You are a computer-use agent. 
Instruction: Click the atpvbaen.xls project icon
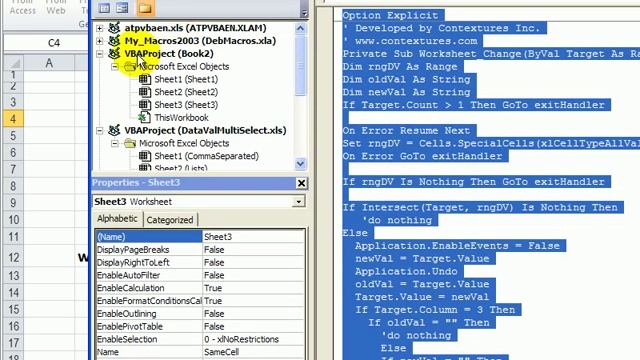[x=114, y=28]
